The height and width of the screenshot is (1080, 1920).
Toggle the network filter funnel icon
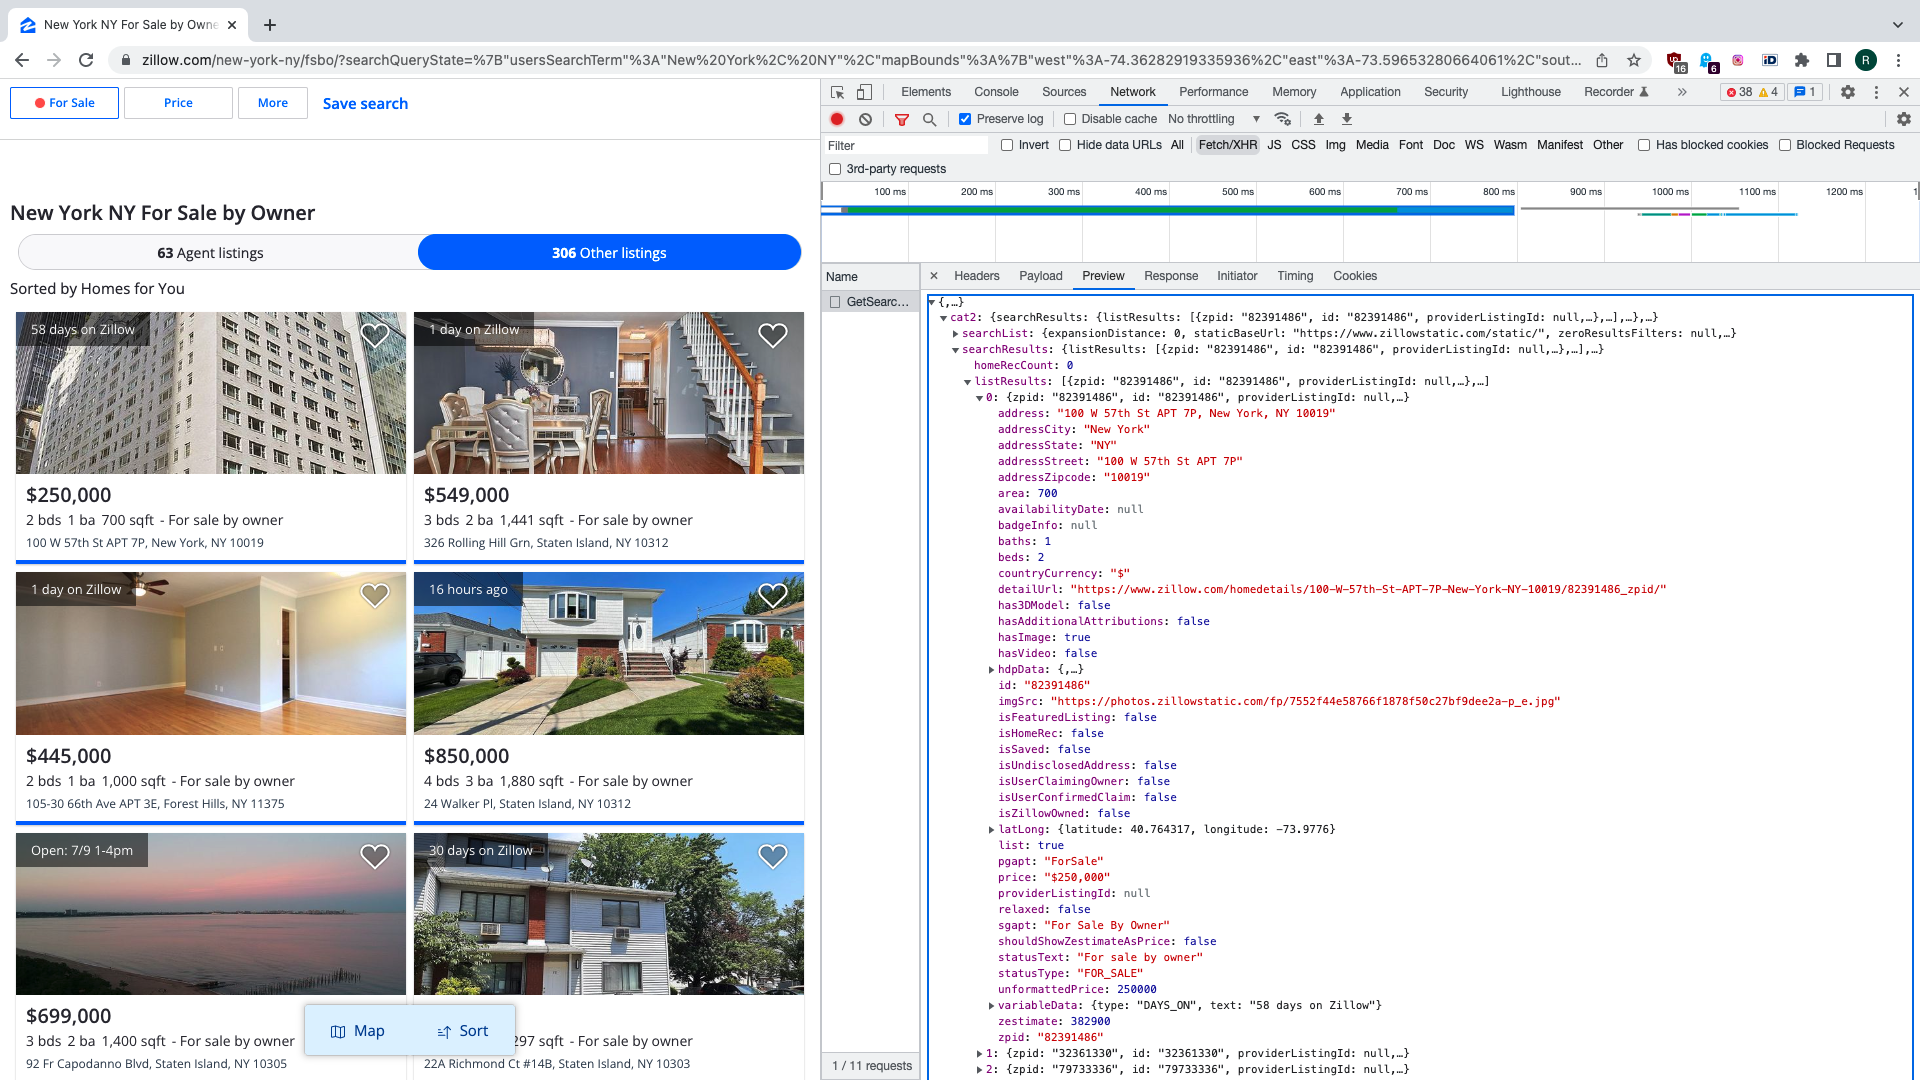pos(901,119)
